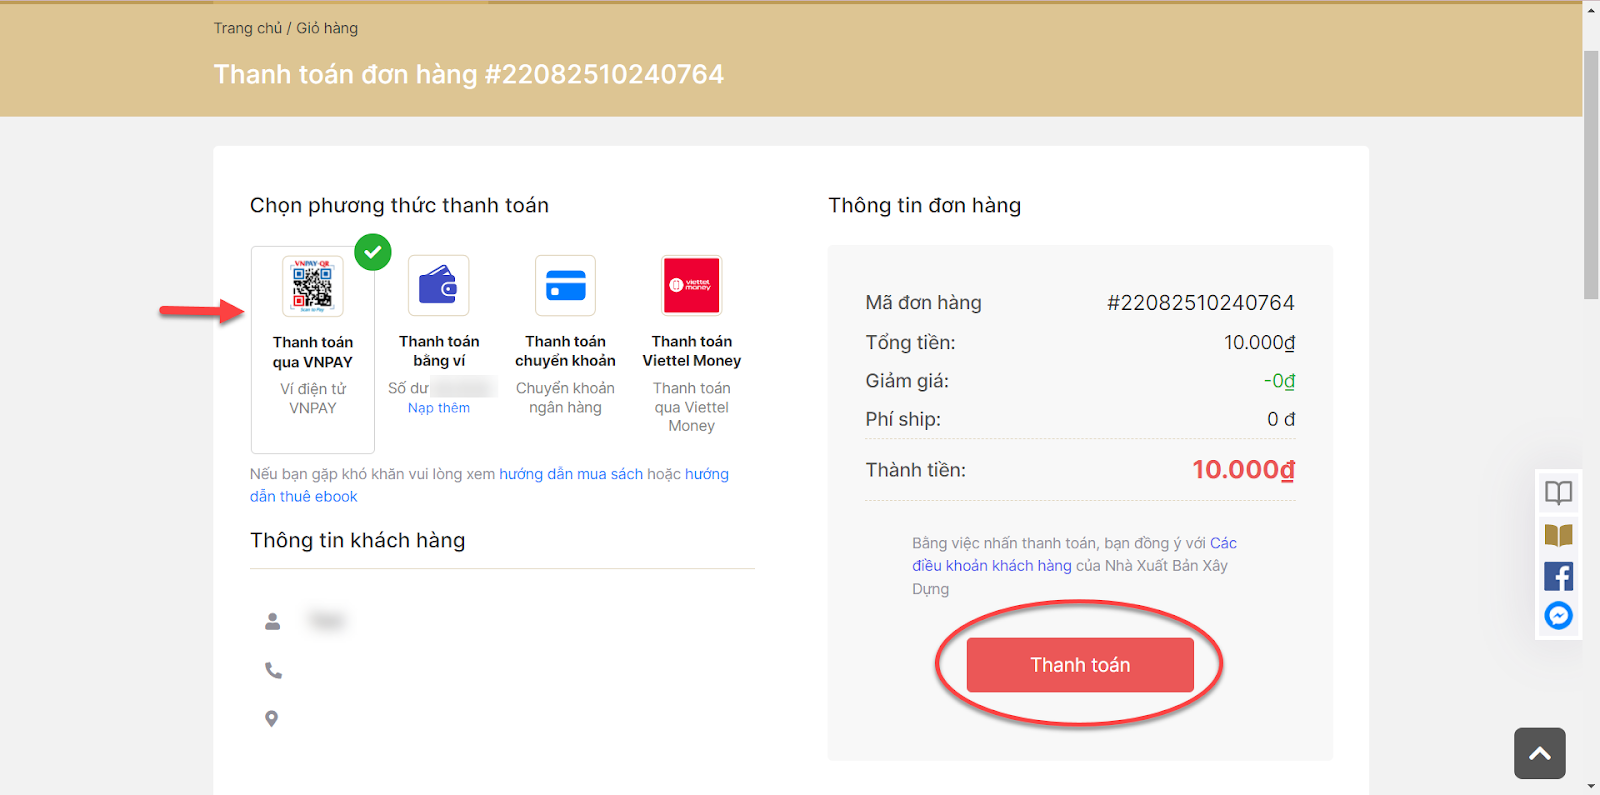
Task: Choose the wallet payment icon
Action: click(438, 286)
